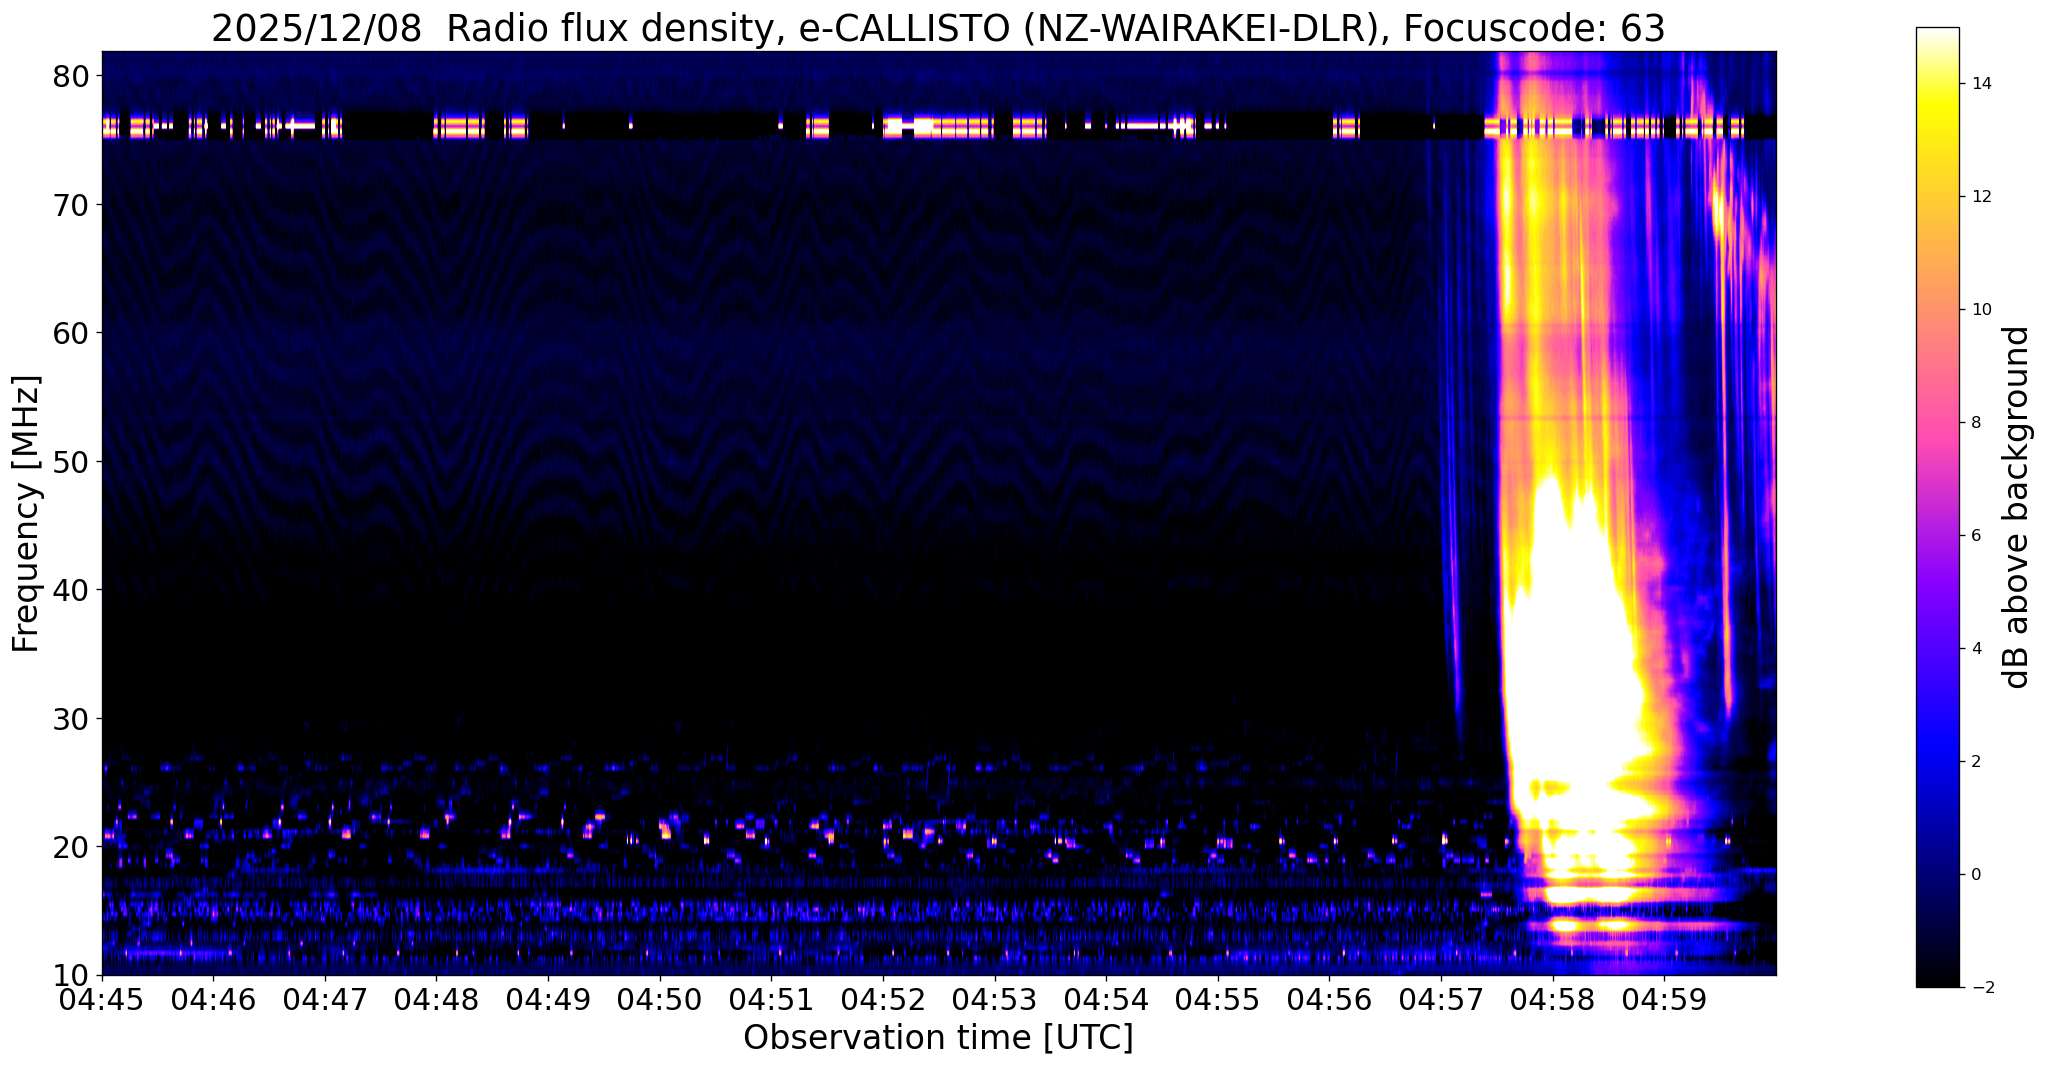Click the colorbar tick label 0

[x=1976, y=875]
